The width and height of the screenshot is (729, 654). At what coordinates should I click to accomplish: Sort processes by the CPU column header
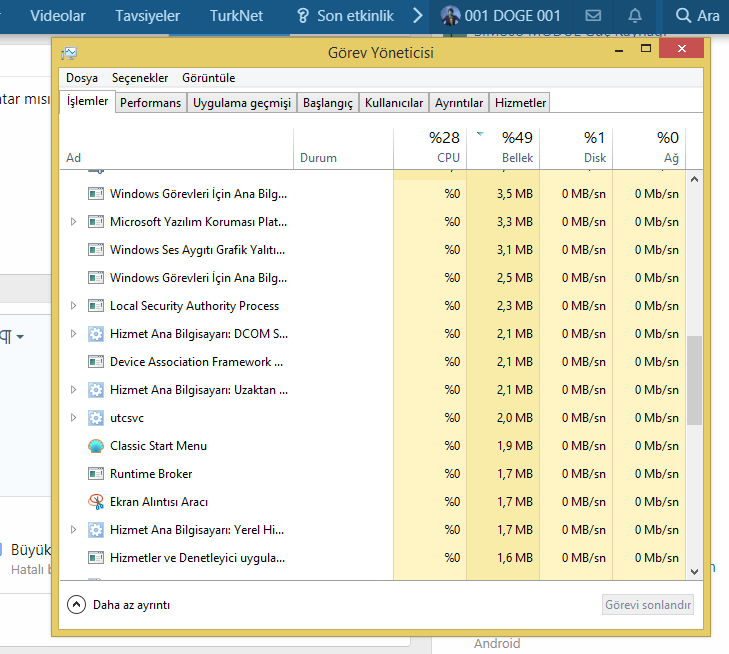[x=430, y=148]
